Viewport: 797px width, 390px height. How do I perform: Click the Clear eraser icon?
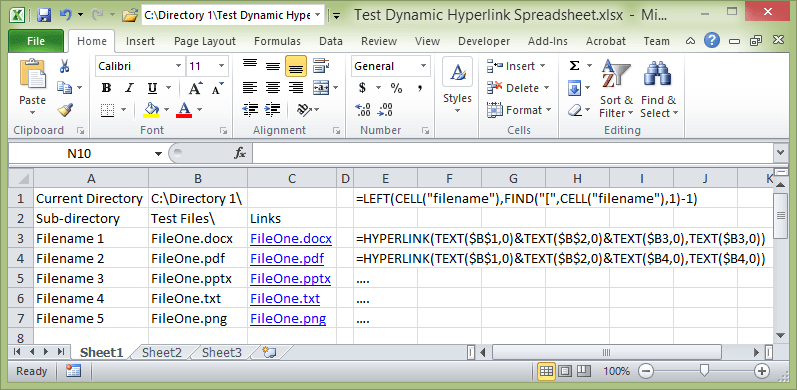click(574, 110)
